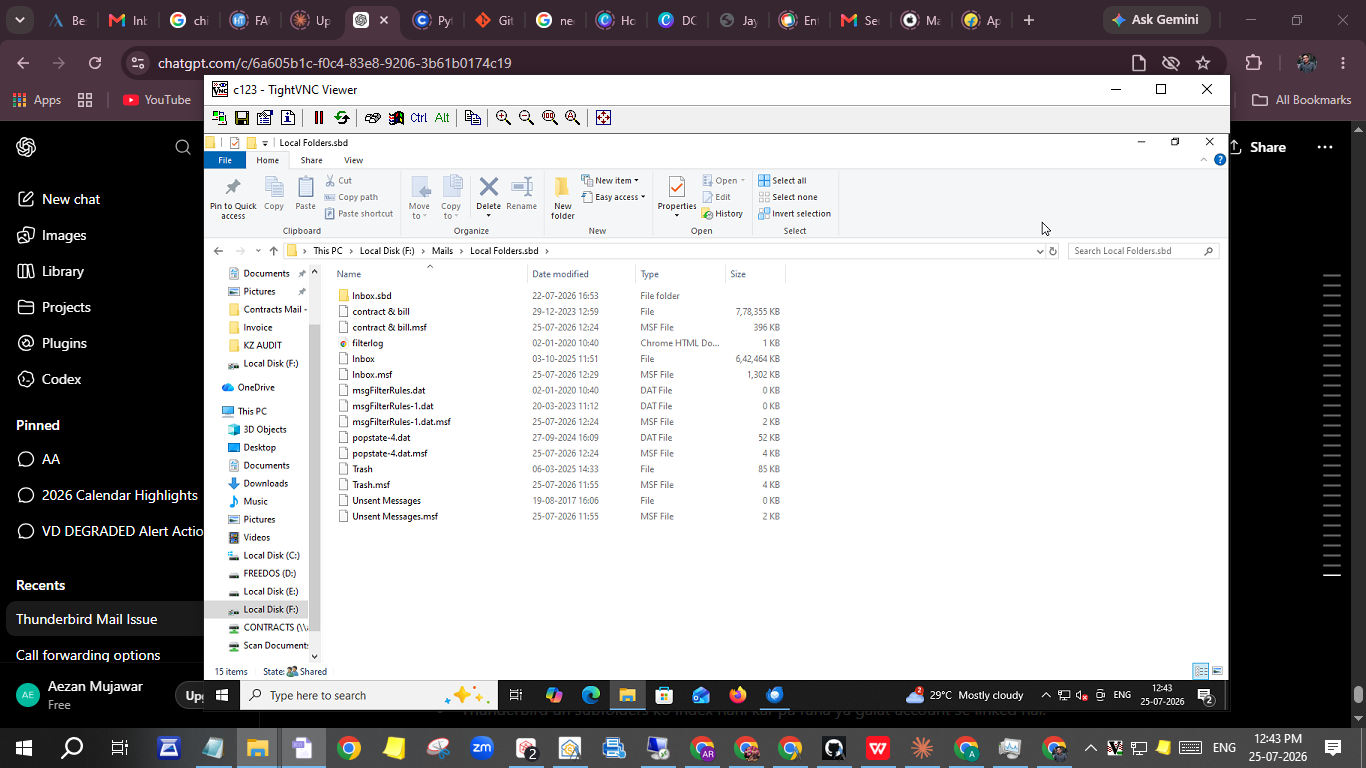Open the Delete dropdown arrow
Screen dimensions: 1366x768
[x=488, y=215]
